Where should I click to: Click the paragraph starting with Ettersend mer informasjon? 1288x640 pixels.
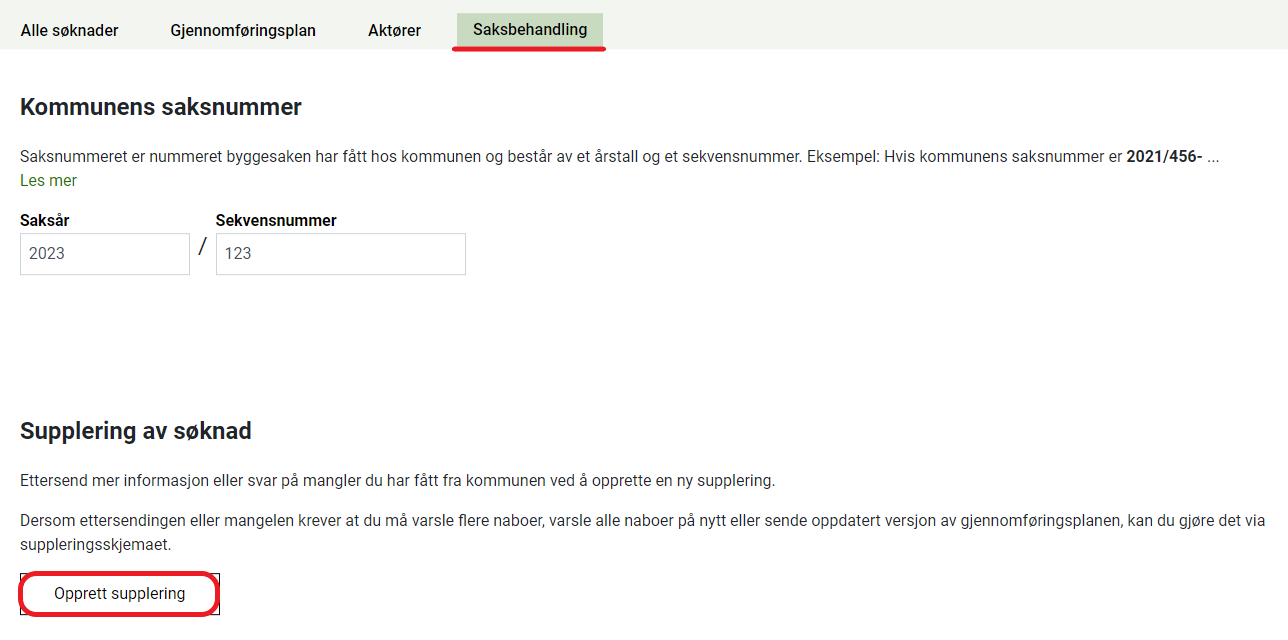tap(397, 480)
